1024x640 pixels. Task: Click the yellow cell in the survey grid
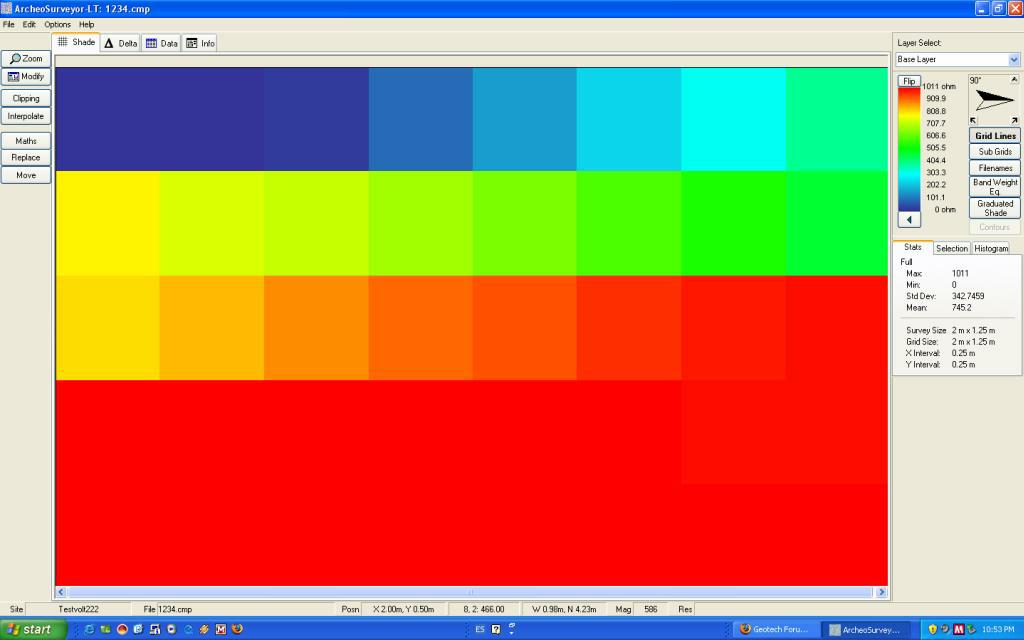point(108,223)
